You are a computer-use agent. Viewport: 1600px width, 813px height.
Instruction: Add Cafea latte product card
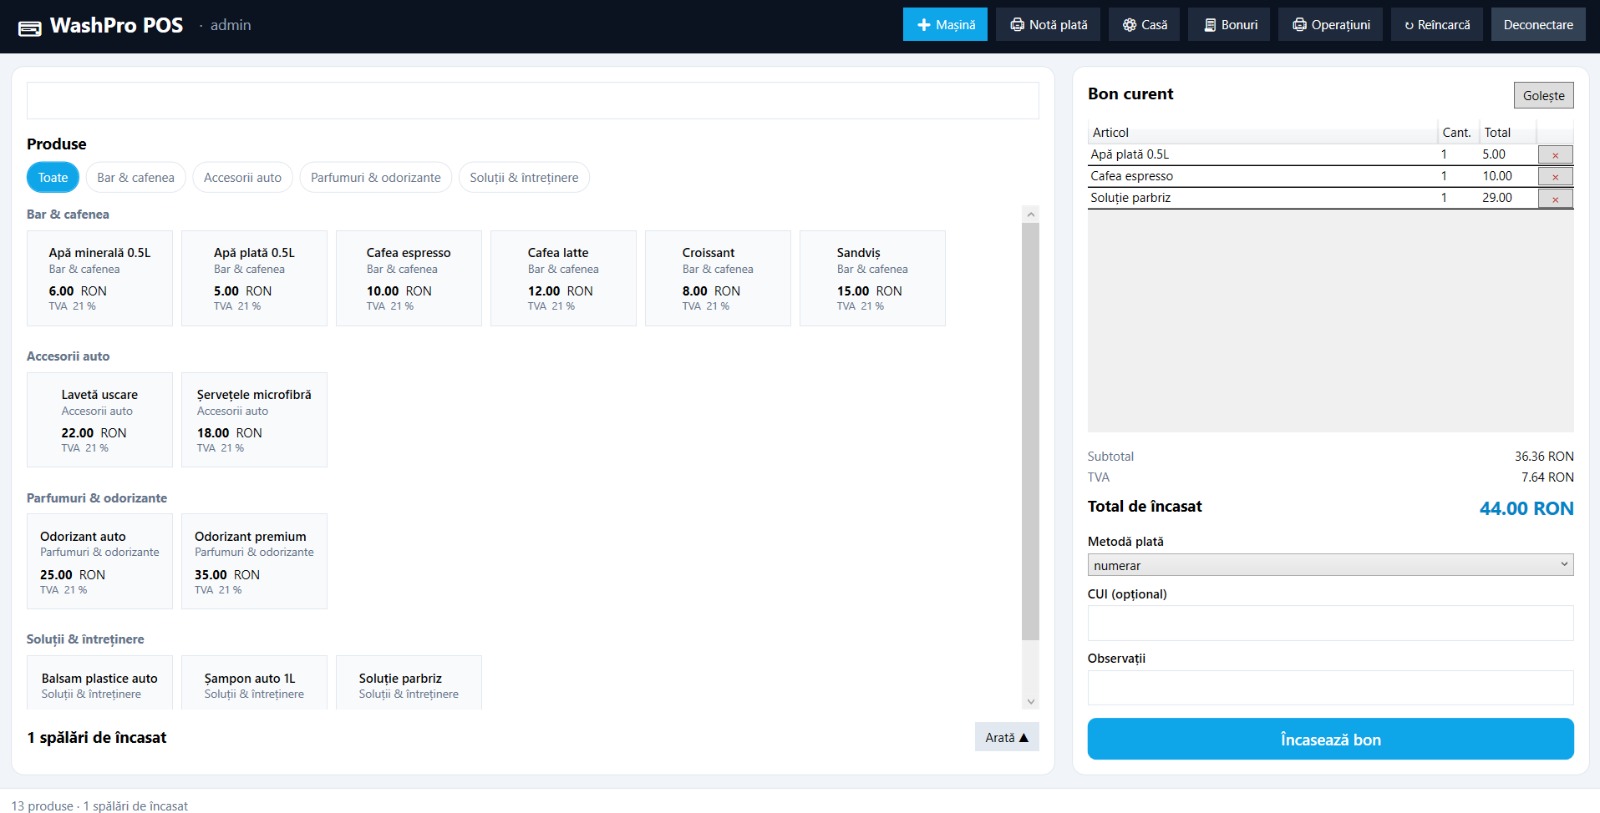[563, 278]
